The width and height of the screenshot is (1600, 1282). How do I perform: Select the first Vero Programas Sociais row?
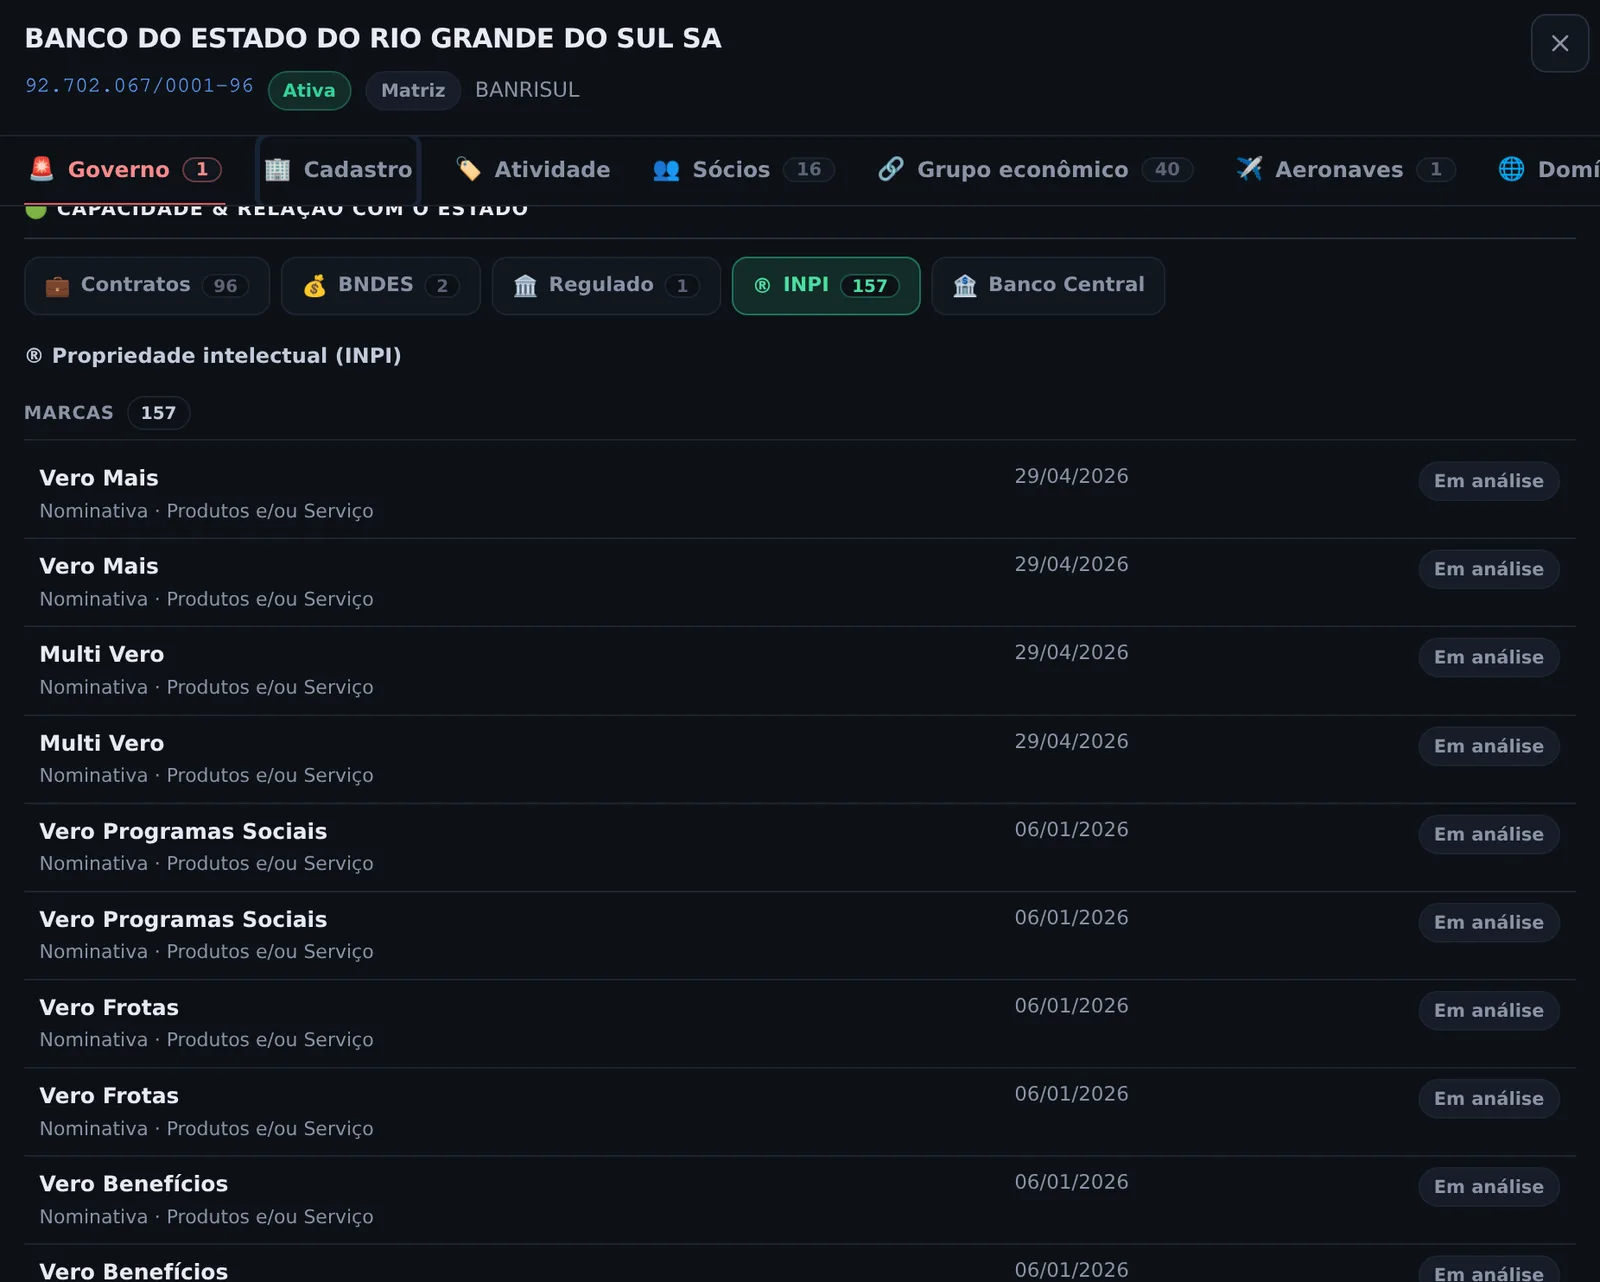tap(800, 847)
